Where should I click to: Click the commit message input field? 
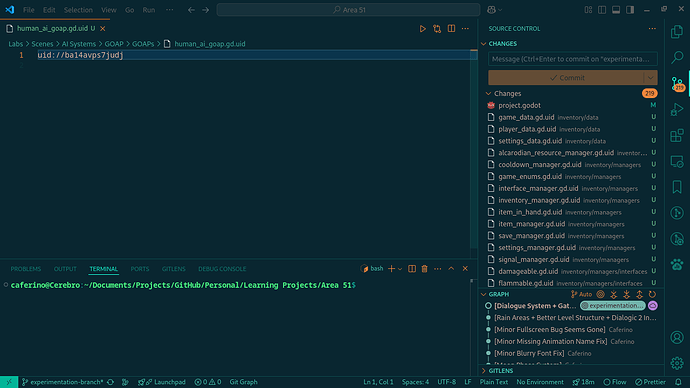pos(573,59)
